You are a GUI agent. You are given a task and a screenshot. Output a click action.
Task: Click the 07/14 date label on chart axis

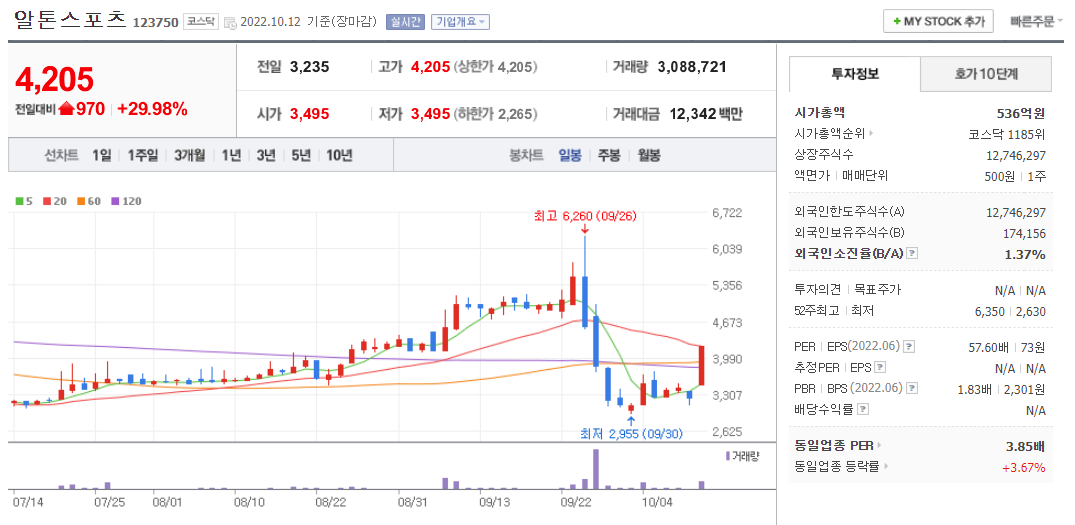tap(27, 502)
